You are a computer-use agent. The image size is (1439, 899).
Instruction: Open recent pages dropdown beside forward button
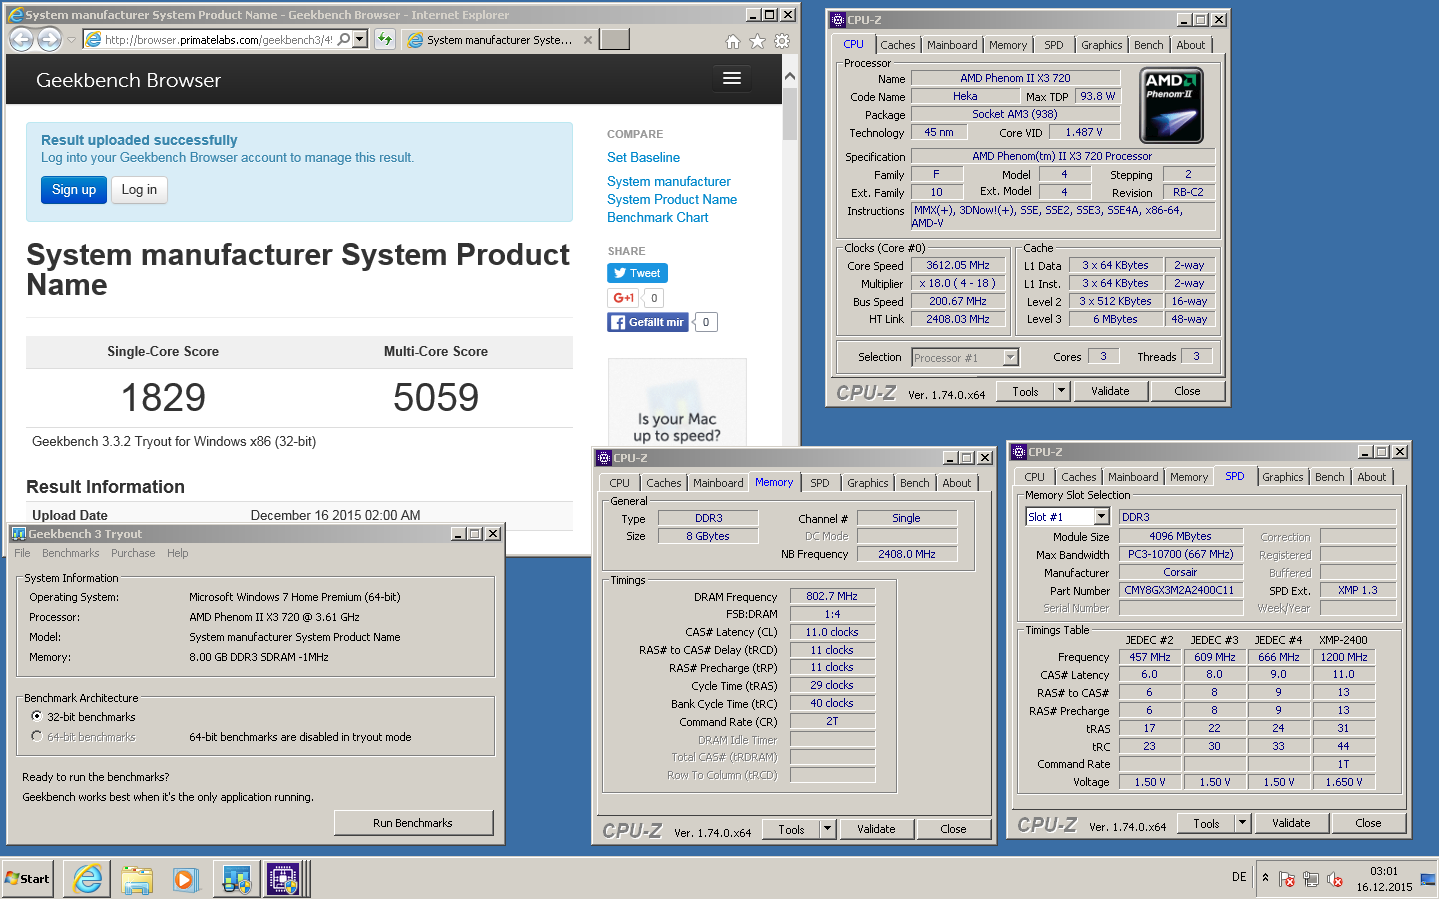71,40
